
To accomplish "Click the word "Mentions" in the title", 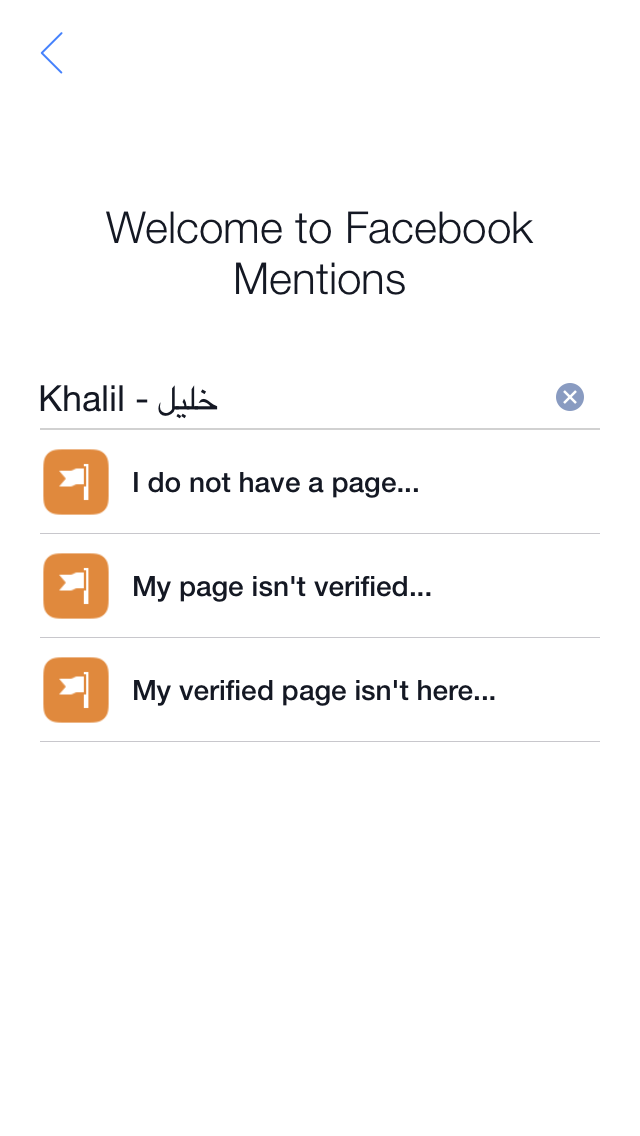I will tap(319, 279).
